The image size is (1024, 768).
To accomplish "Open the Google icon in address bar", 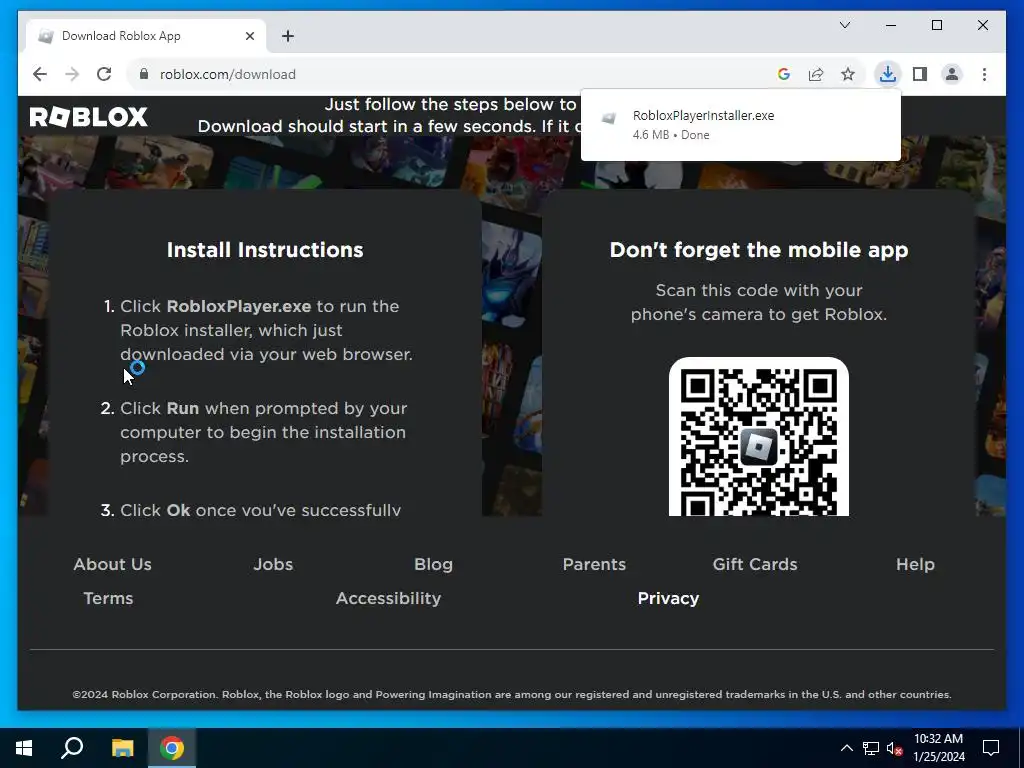I will point(784,74).
